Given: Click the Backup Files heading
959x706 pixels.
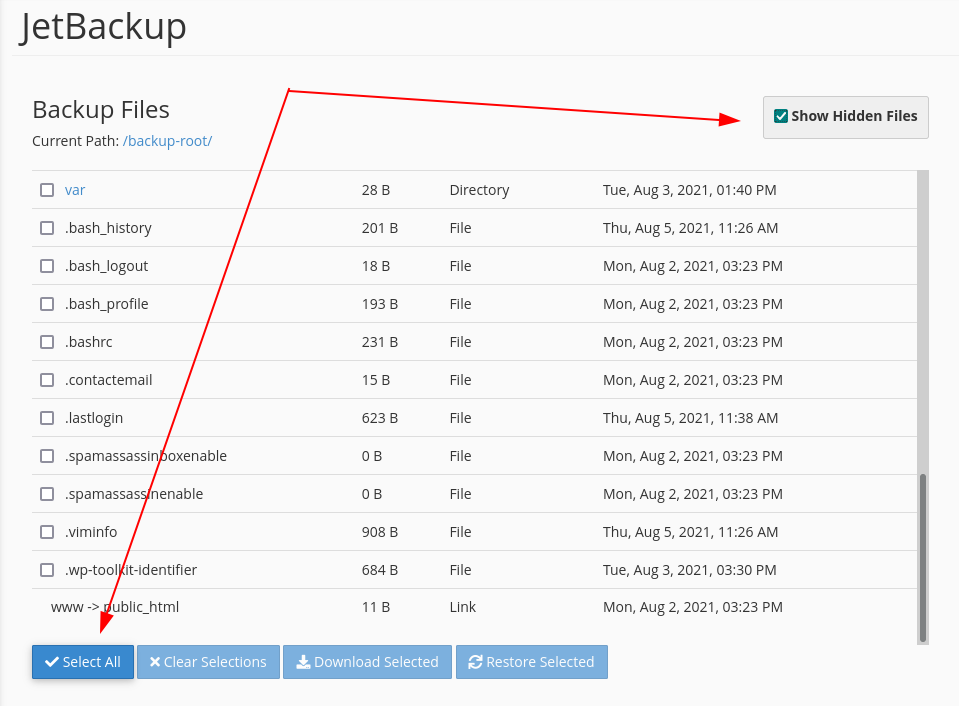Looking at the screenshot, I should click(101, 110).
